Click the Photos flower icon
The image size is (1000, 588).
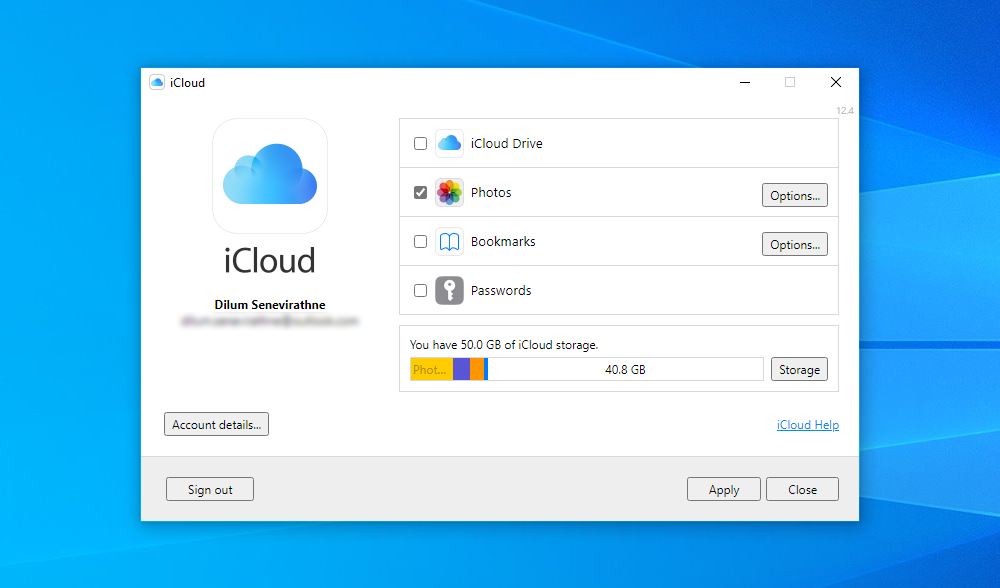click(x=449, y=193)
